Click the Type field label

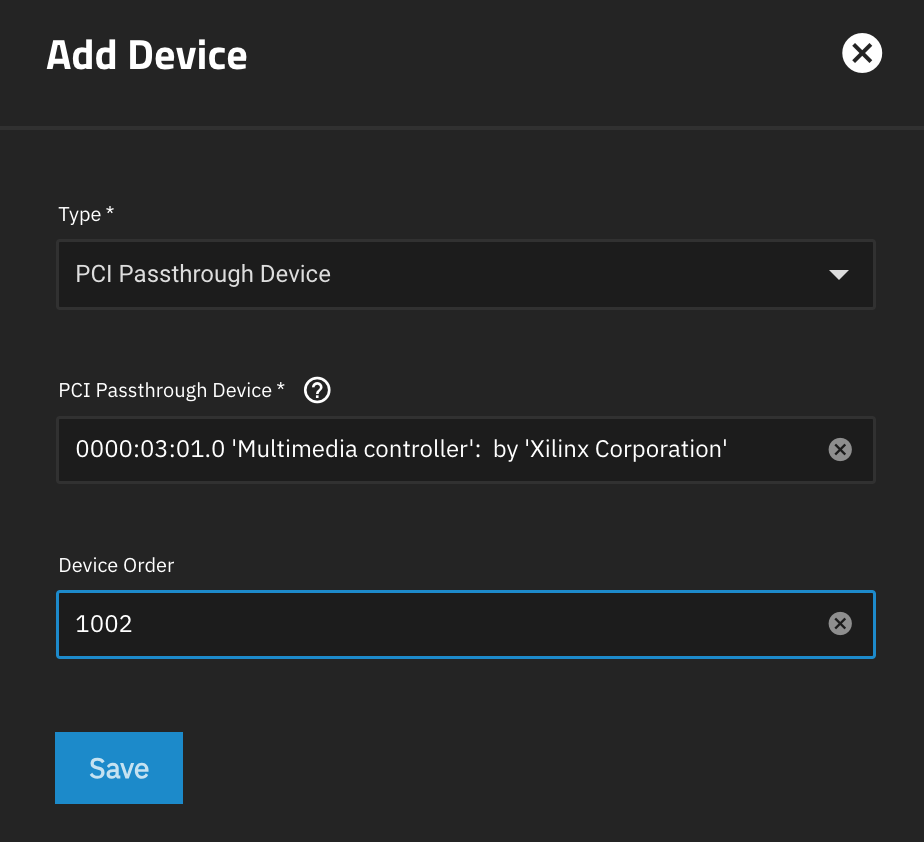[x=80, y=214]
